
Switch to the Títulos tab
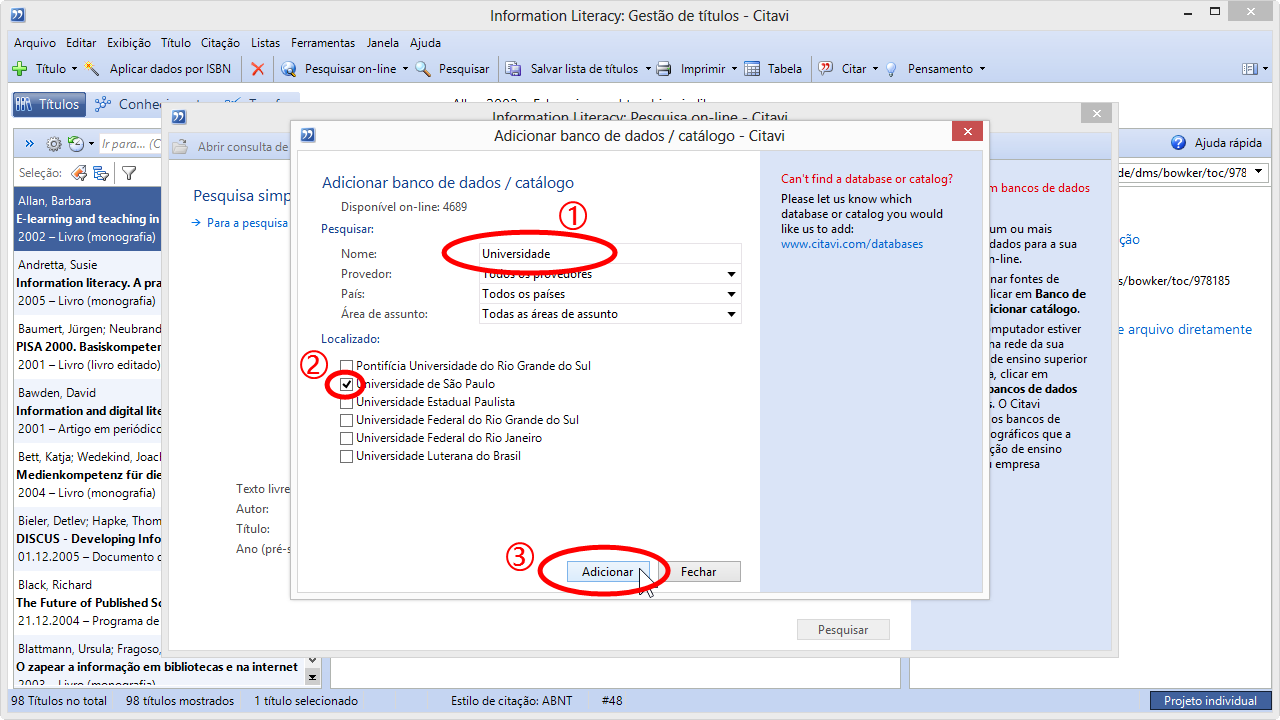48,104
